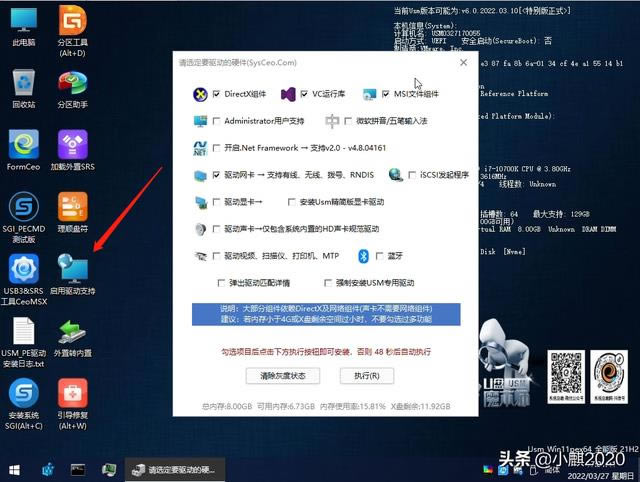Click the DirectX组件 logo icon in dialog
Viewport: 640px width, 482px height.
200,94
